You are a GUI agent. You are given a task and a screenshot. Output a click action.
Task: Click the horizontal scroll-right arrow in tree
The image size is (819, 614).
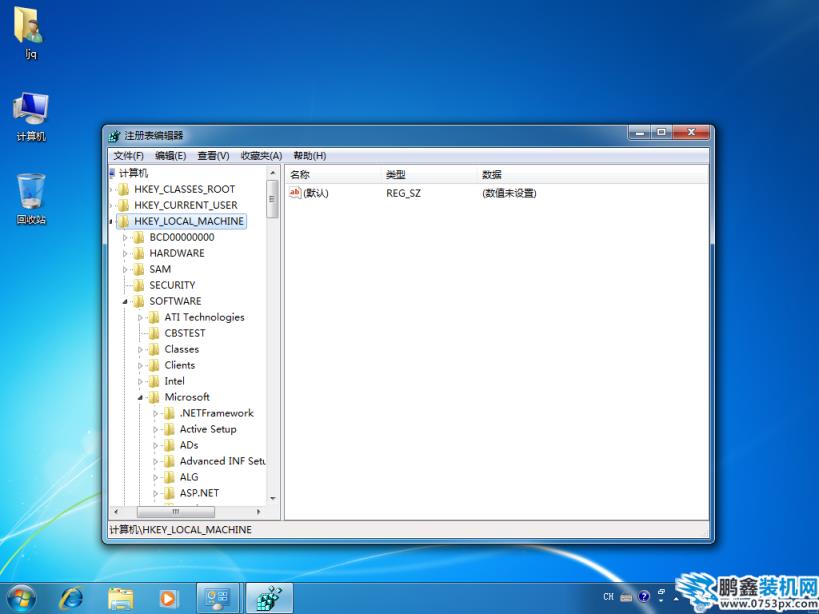[x=258, y=512]
